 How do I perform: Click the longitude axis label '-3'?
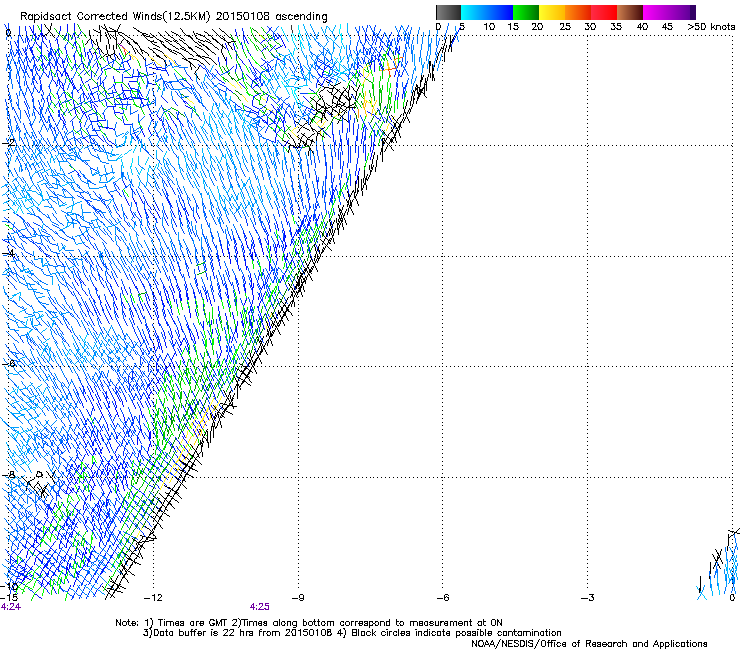(x=588, y=598)
